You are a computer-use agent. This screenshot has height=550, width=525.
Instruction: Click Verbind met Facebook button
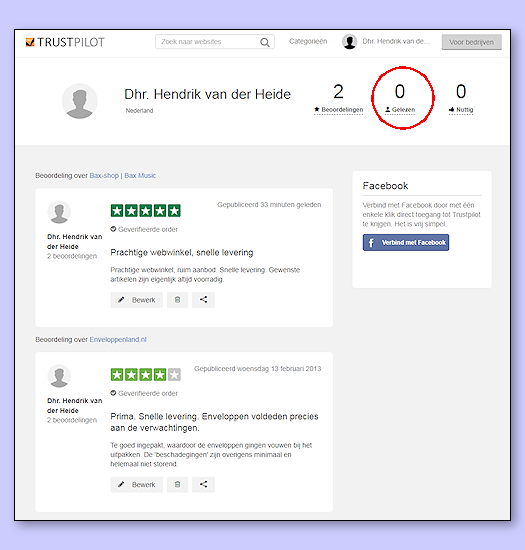point(406,242)
